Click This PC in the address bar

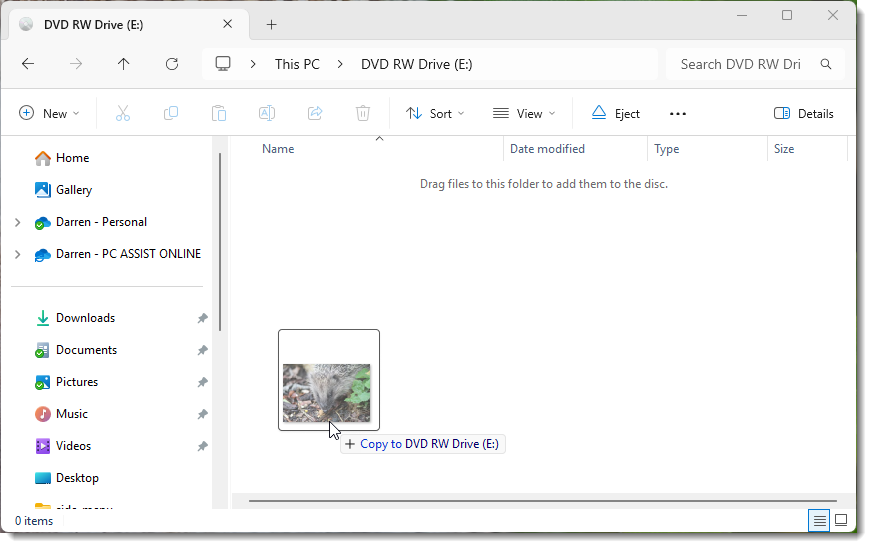pos(297,65)
